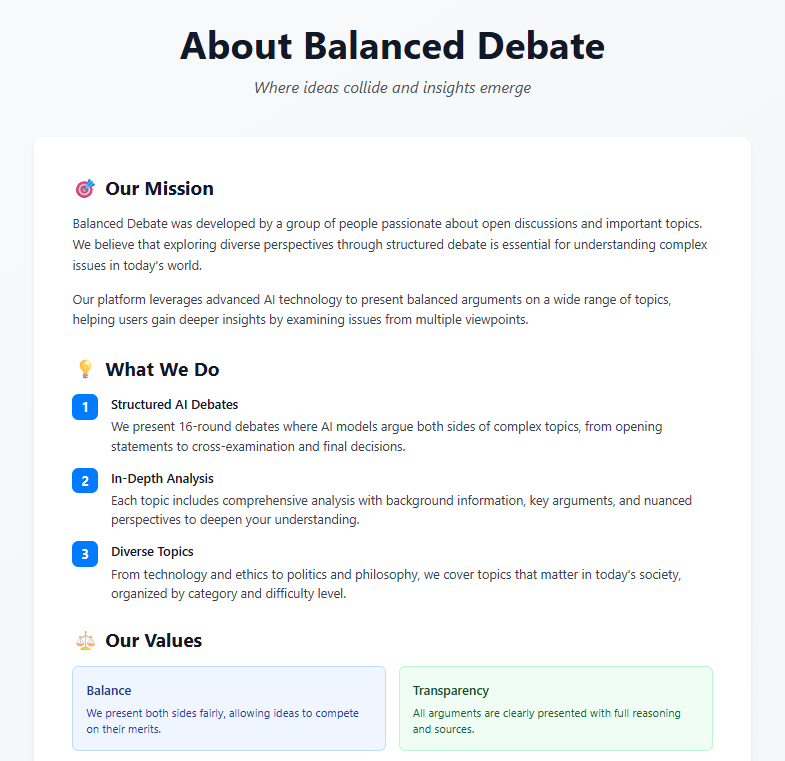The height and width of the screenshot is (761, 785).
Task: Click the Our Values heading
Action: tap(153, 641)
